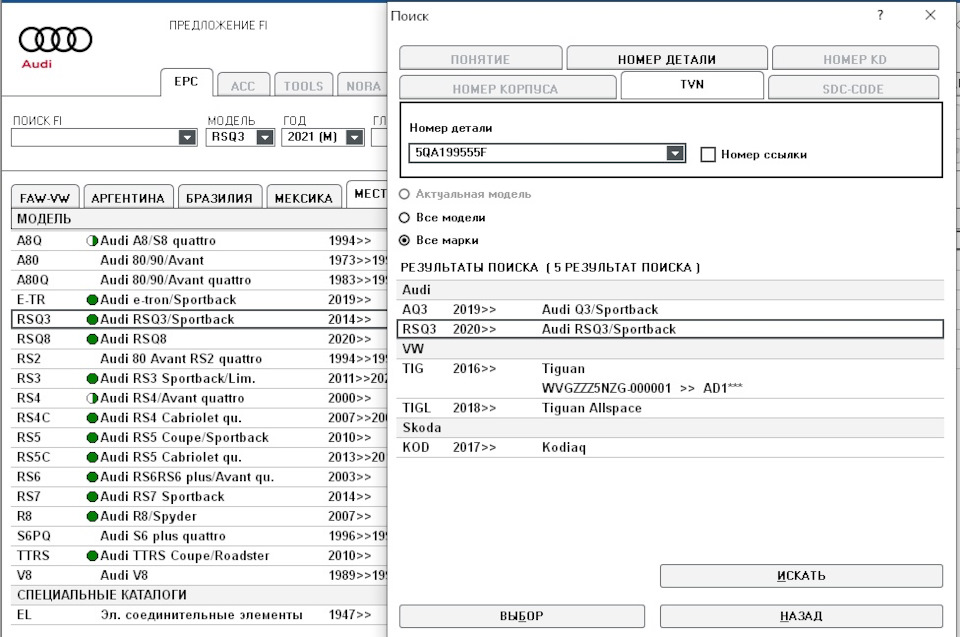The image size is (960, 637).
Task: Click the ВЫБОР button
Action: pyautogui.click(x=521, y=616)
